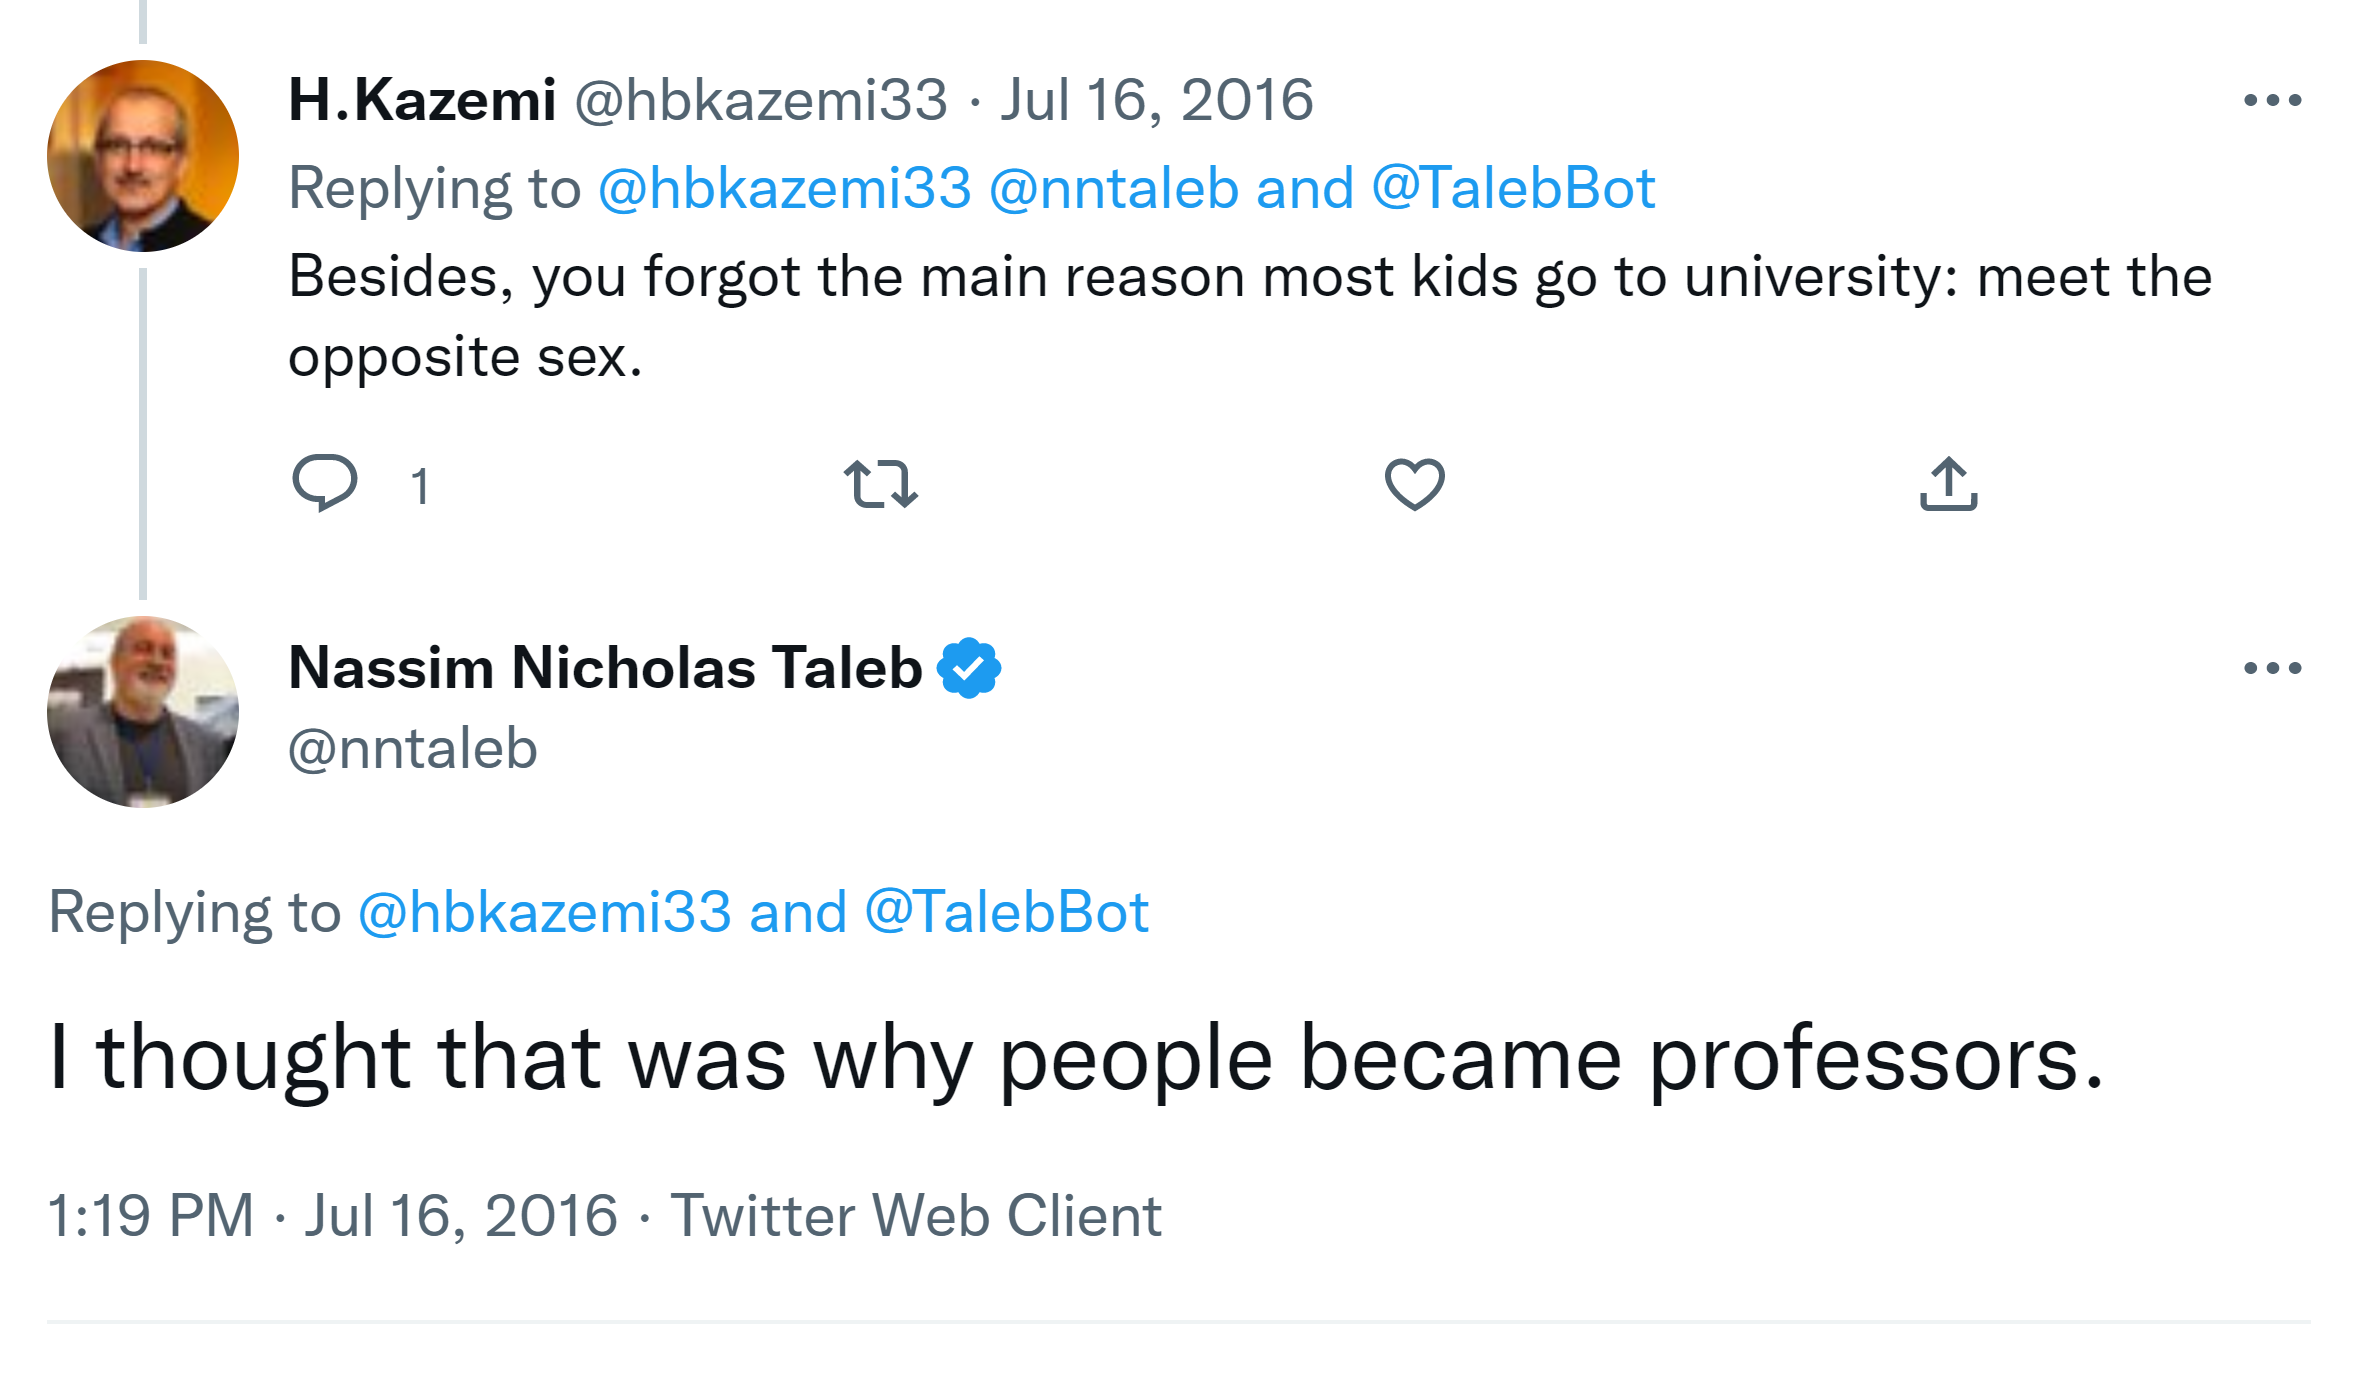Retweet H.Kazemi's tweet
Image resolution: width=2361 pixels, height=1376 pixels.
[x=880, y=484]
